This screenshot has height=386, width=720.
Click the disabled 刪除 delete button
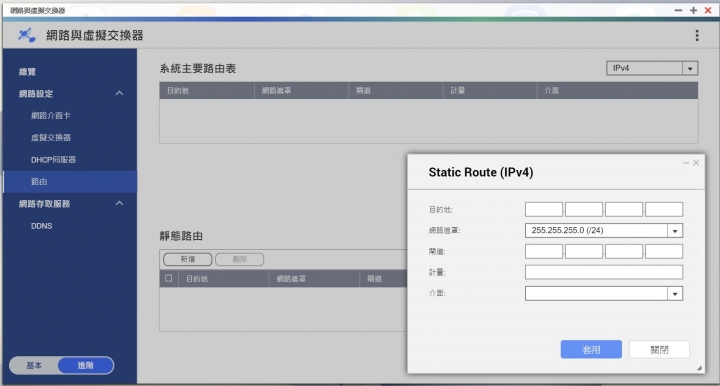pyautogui.click(x=239, y=259)
